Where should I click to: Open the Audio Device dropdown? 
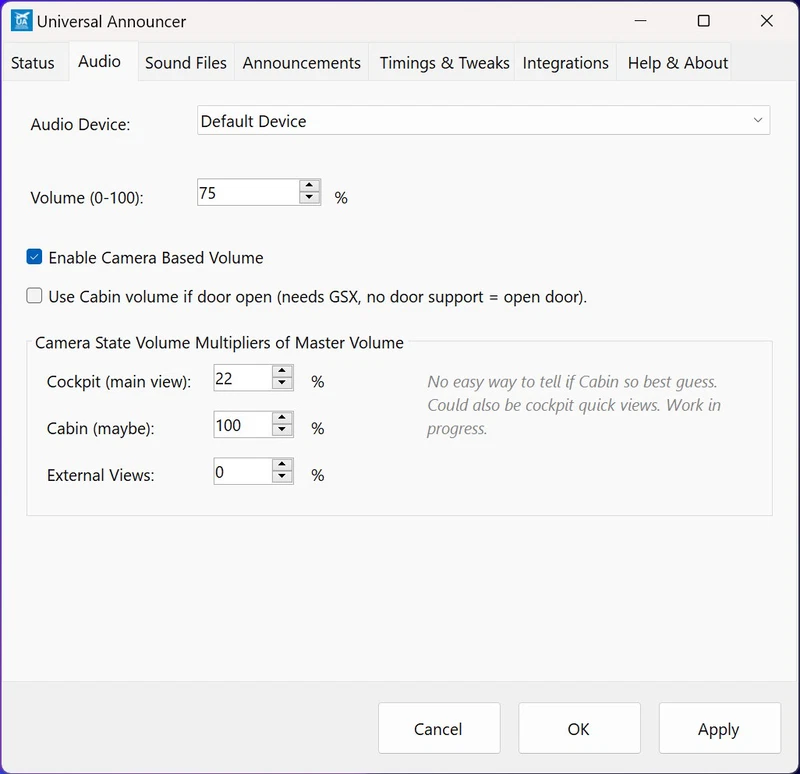[757, 119]
